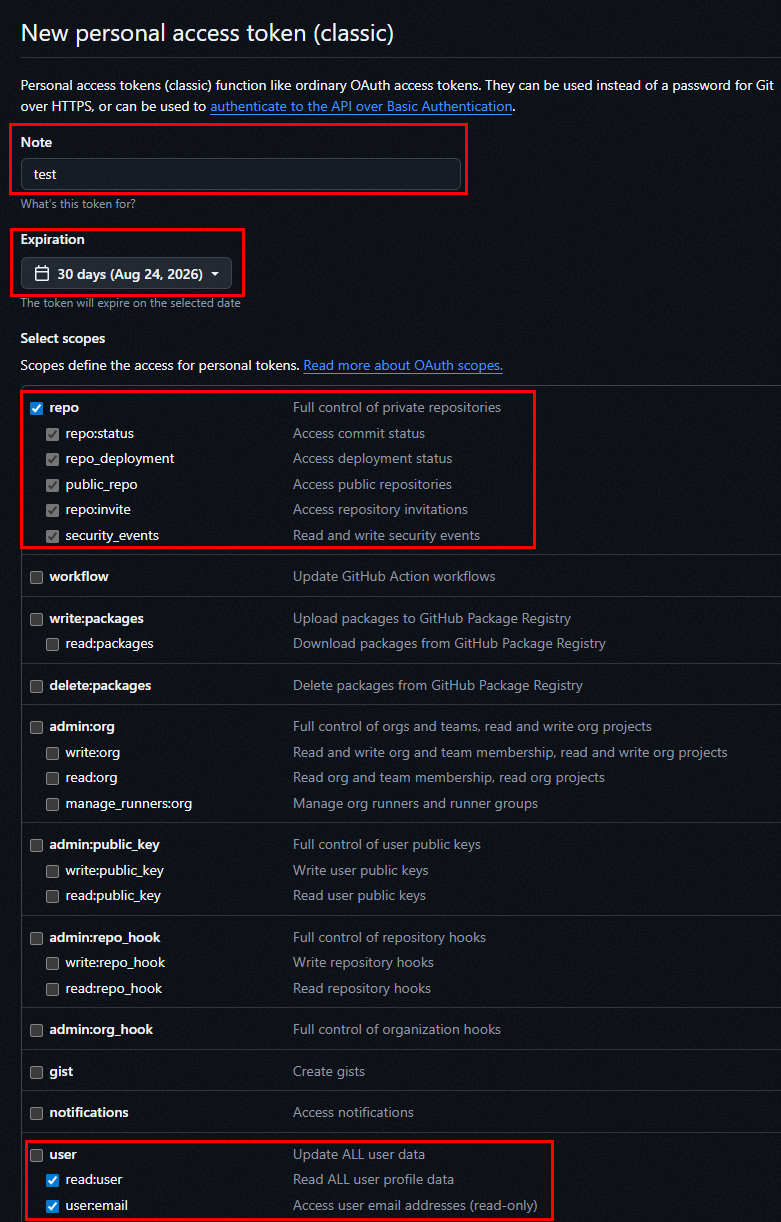Tick the read:packages checkbox
The height and width of the screenshot is (1222, 781).
53,644
